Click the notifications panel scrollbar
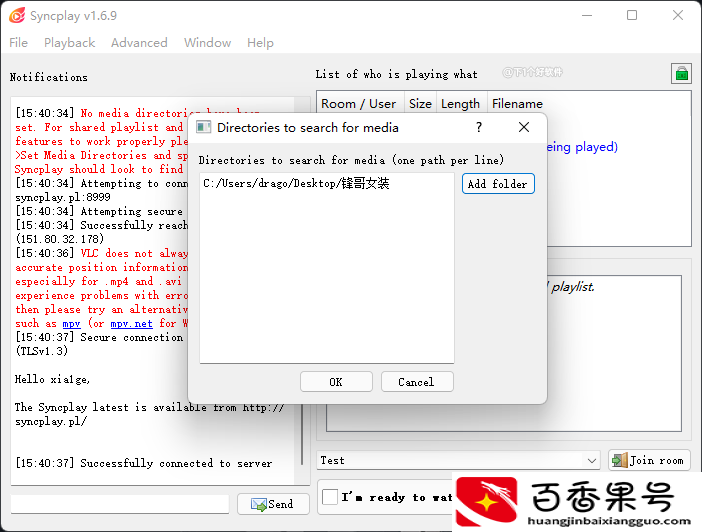The width and height of the screenshot is (702, 532). coord(302,434)
